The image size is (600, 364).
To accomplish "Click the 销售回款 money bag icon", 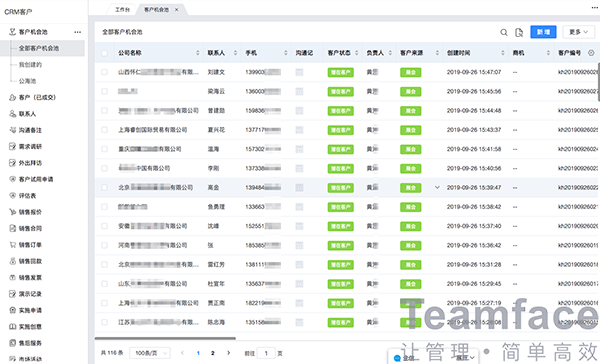I will click(13, 261).
